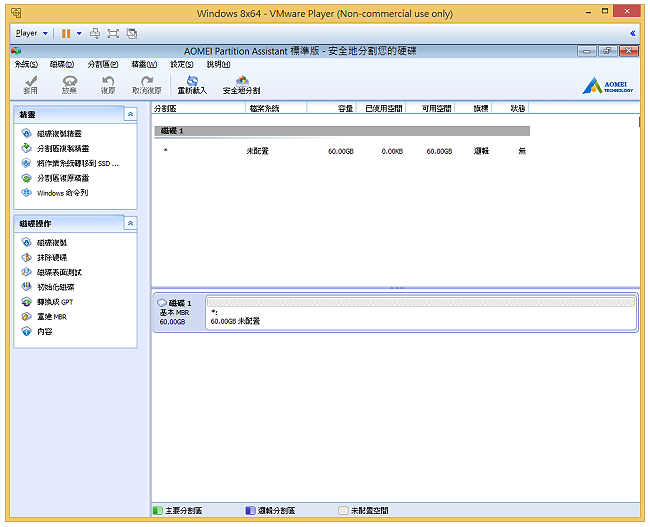Click the 無 status cell
Image resolution: width=650 pixels, height=527 pixels.
coord(522,151)
